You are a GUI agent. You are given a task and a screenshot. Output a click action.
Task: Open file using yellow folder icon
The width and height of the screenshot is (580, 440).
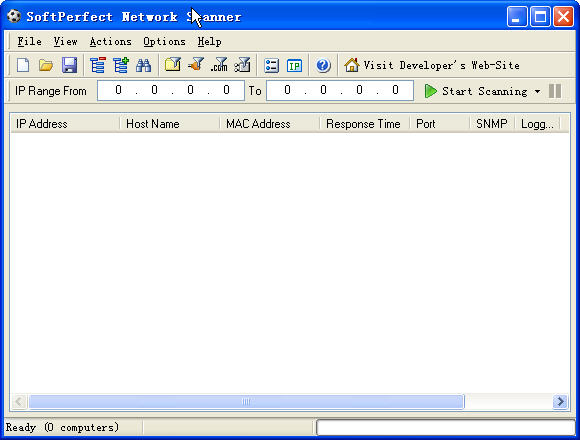[46, 65]
